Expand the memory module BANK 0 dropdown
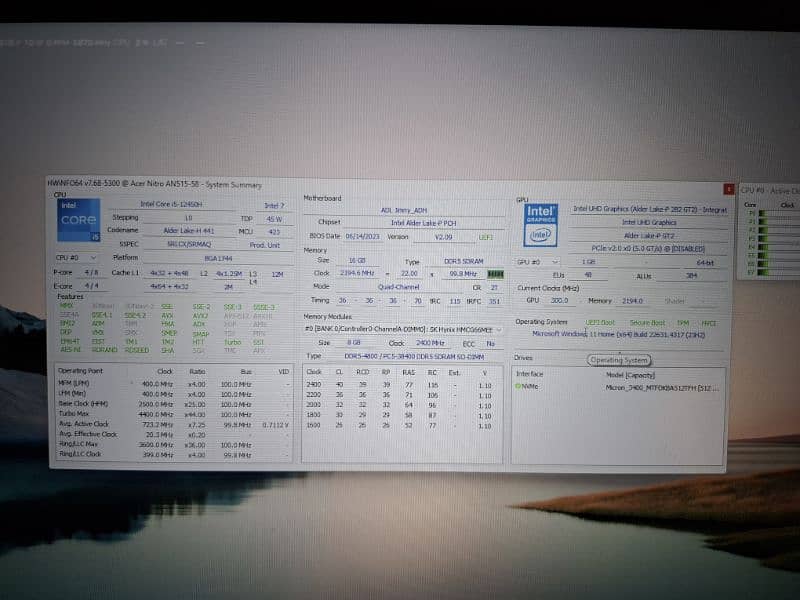Screen dimensions: 800x600 (x=400, y=327)
